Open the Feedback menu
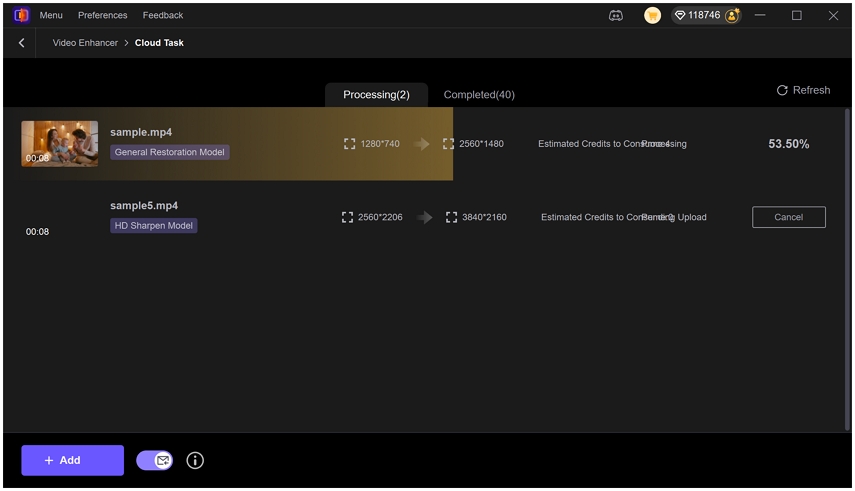 coord(163,15)
